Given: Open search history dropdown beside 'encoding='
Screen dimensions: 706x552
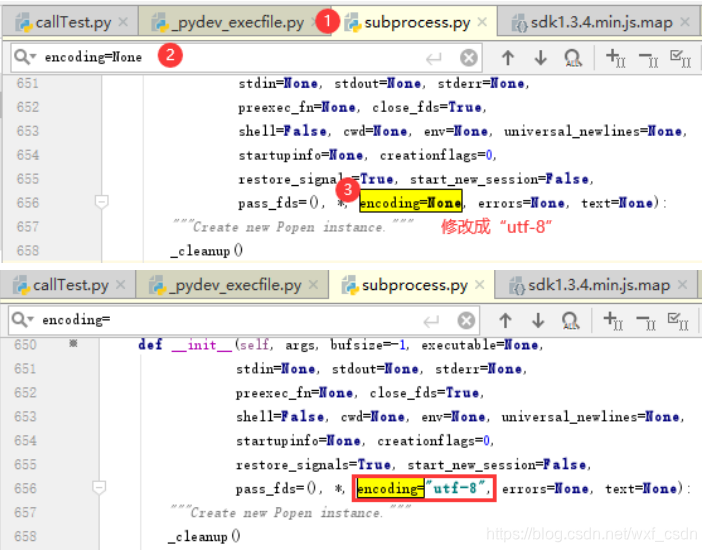Looking at the screenshot, I should (x=23, y=320).
